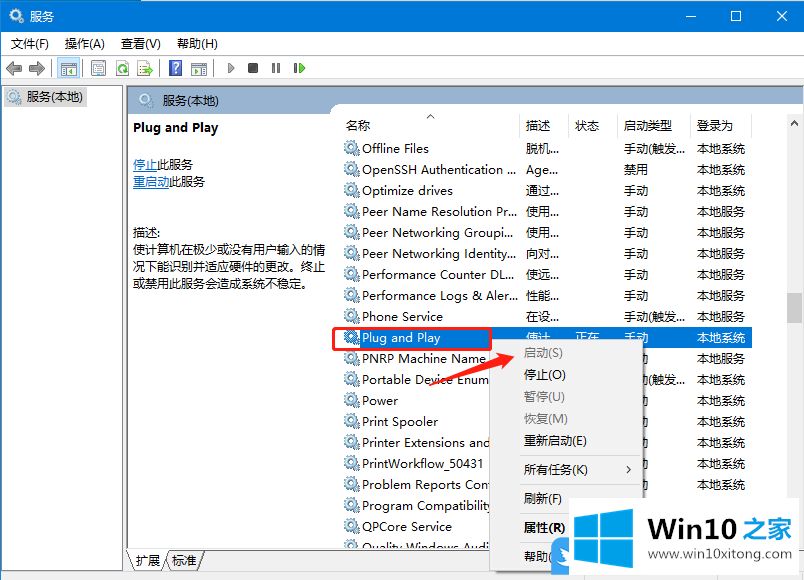Expand 所有任务(K) submenu

click(566, 470)
